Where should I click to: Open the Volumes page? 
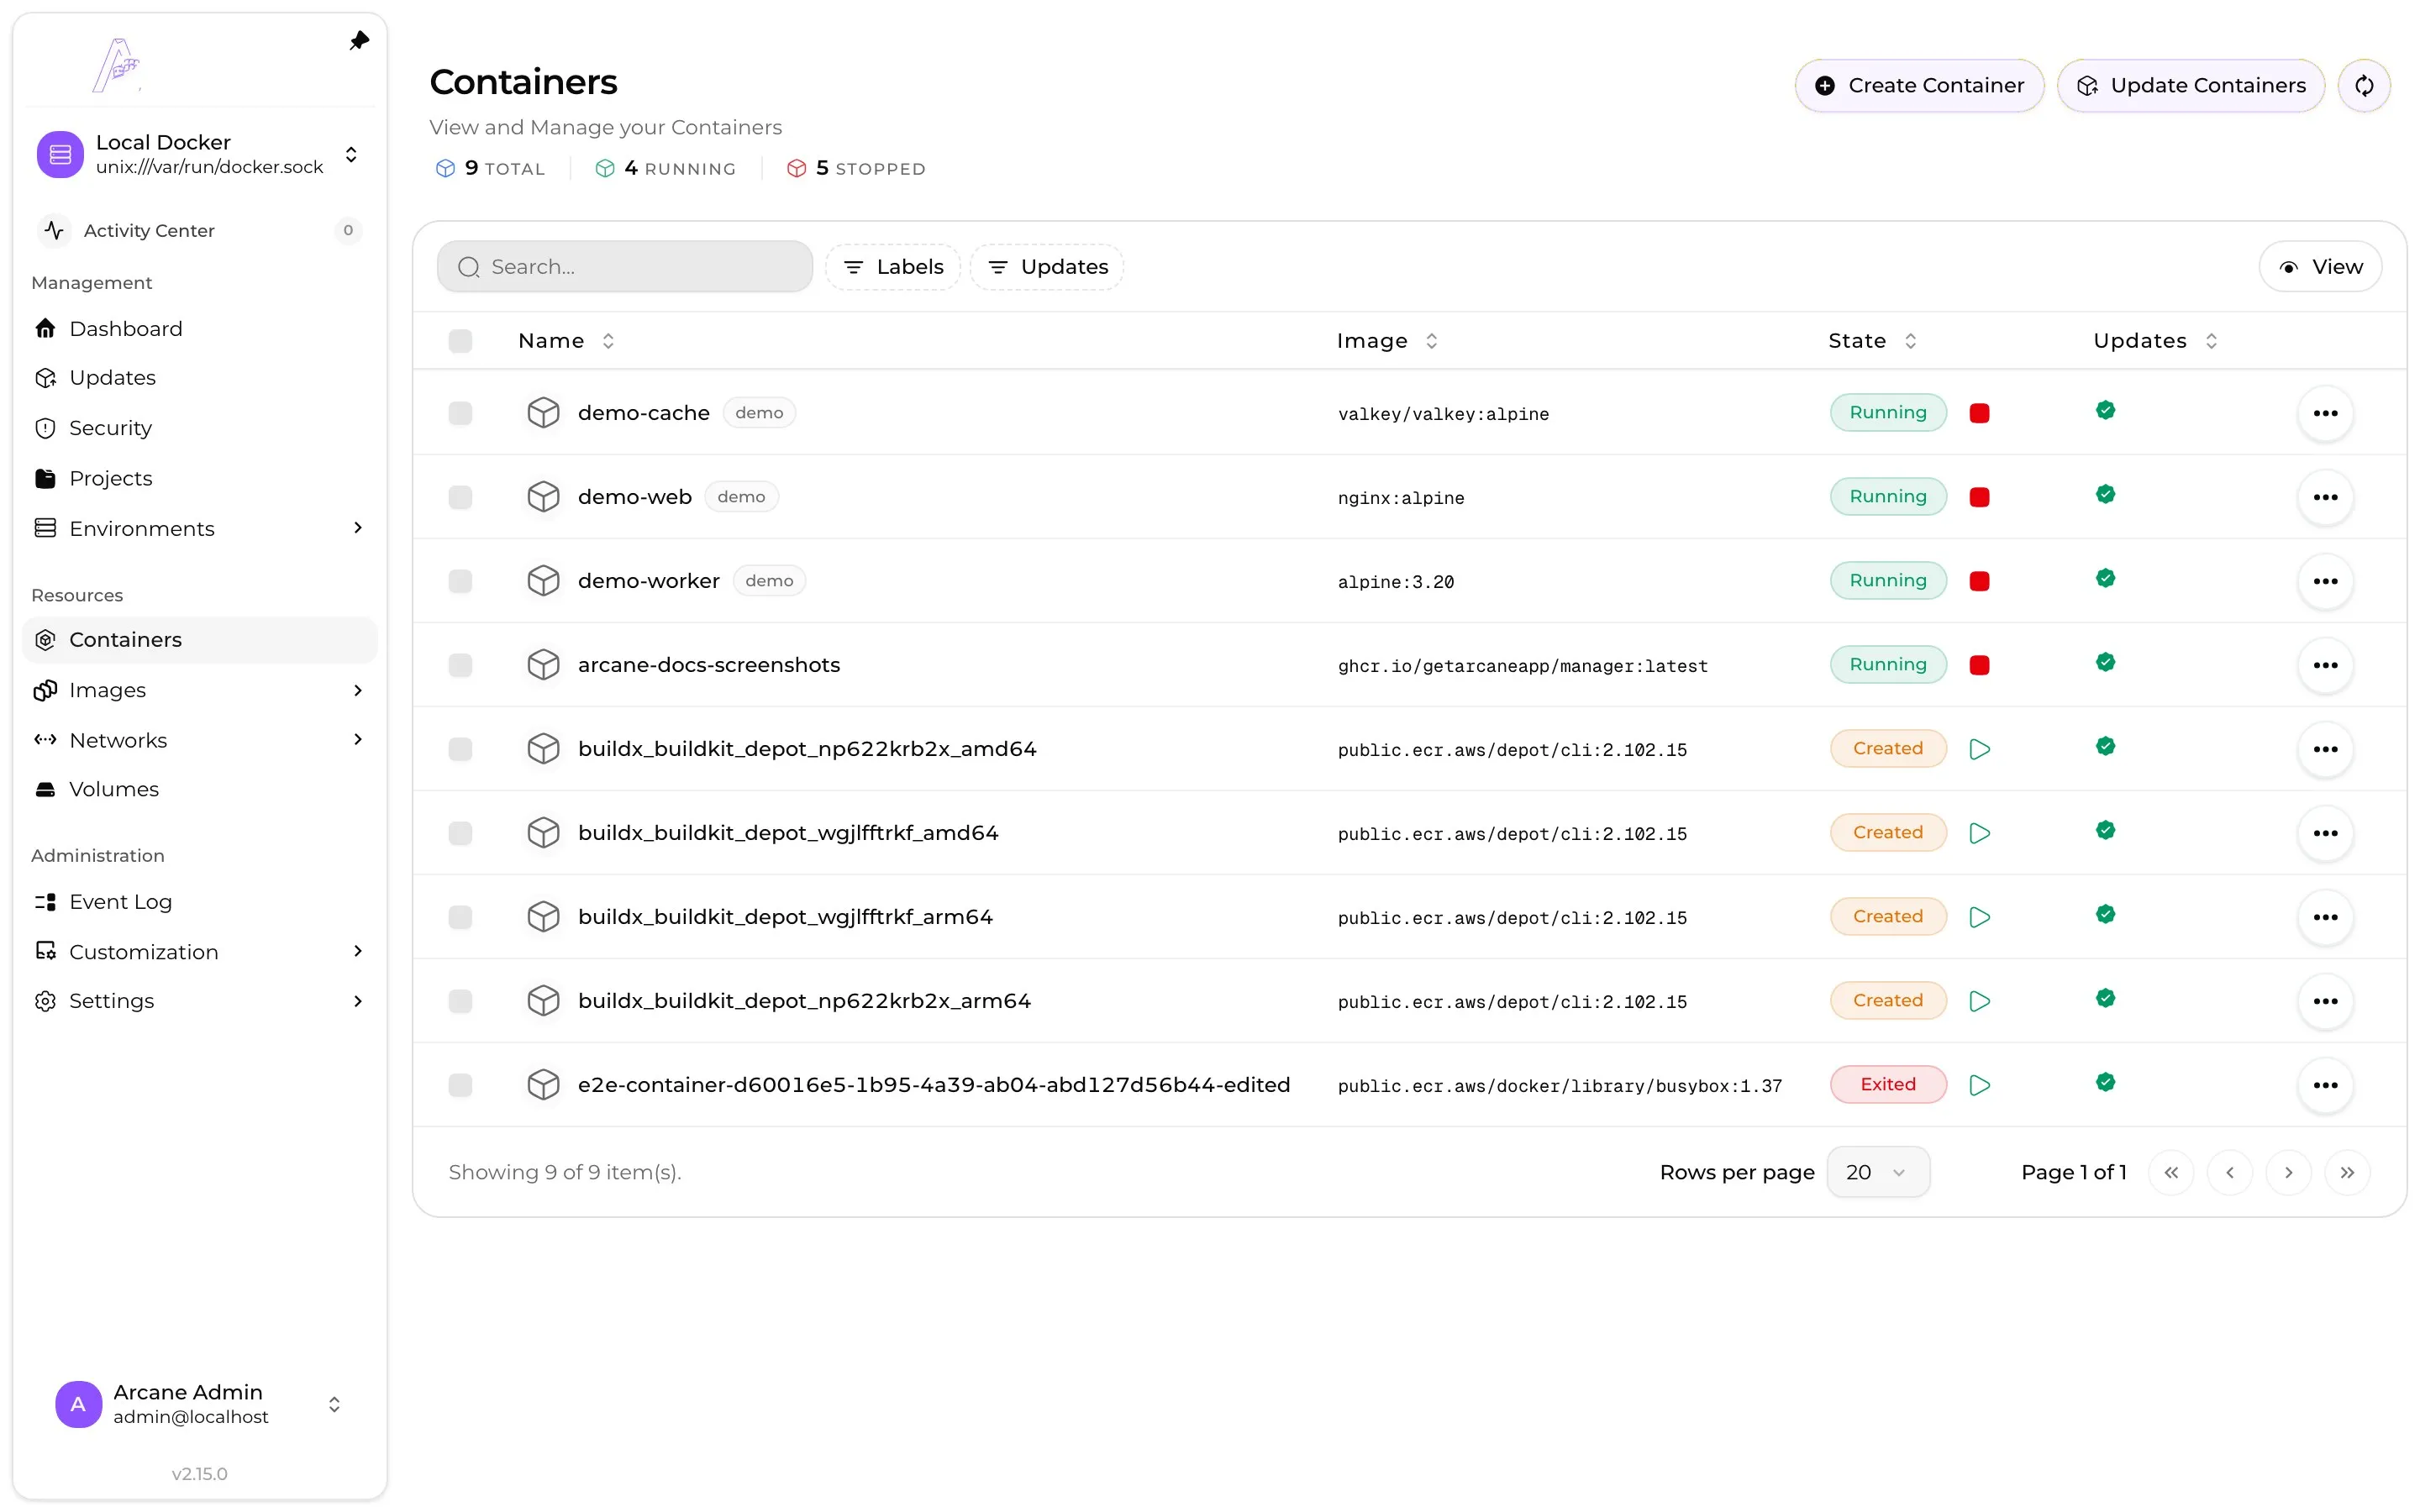point(199,789)
